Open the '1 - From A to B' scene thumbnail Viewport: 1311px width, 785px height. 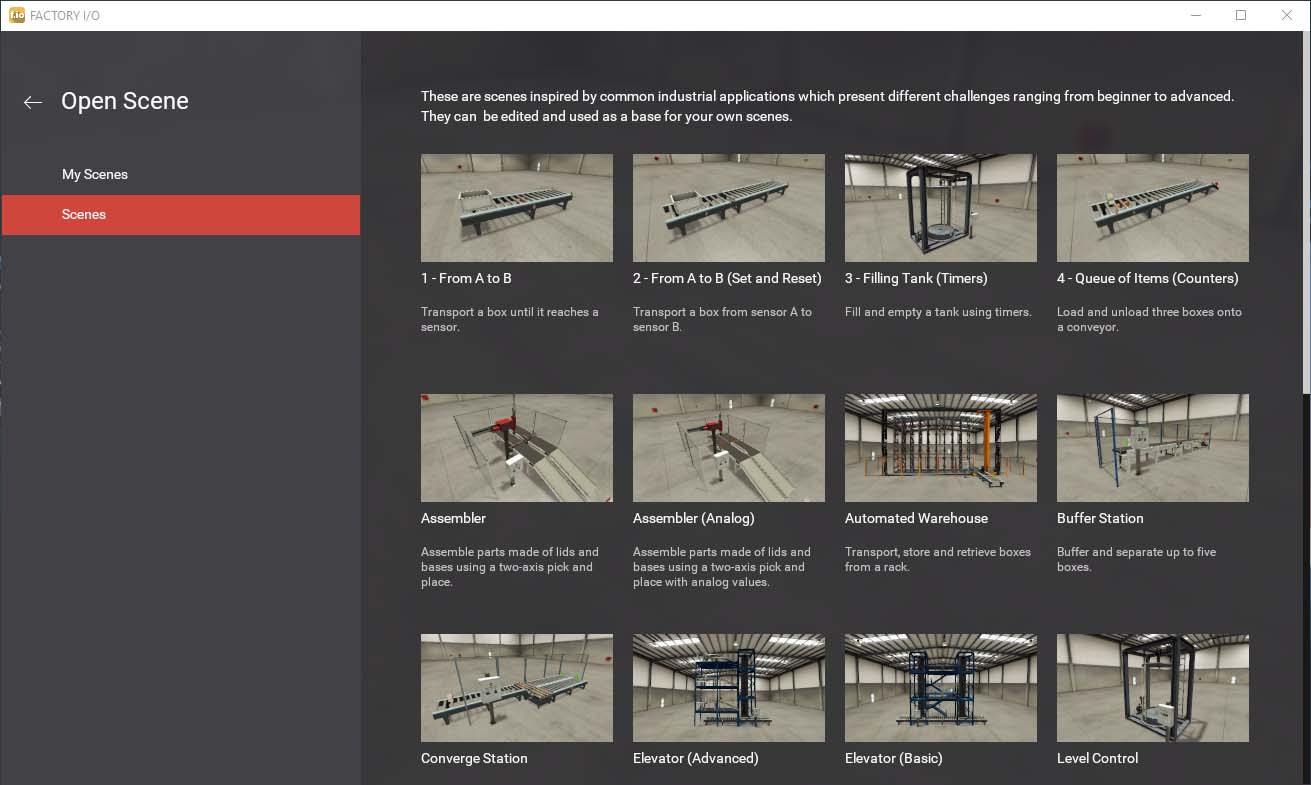[517, 208]
